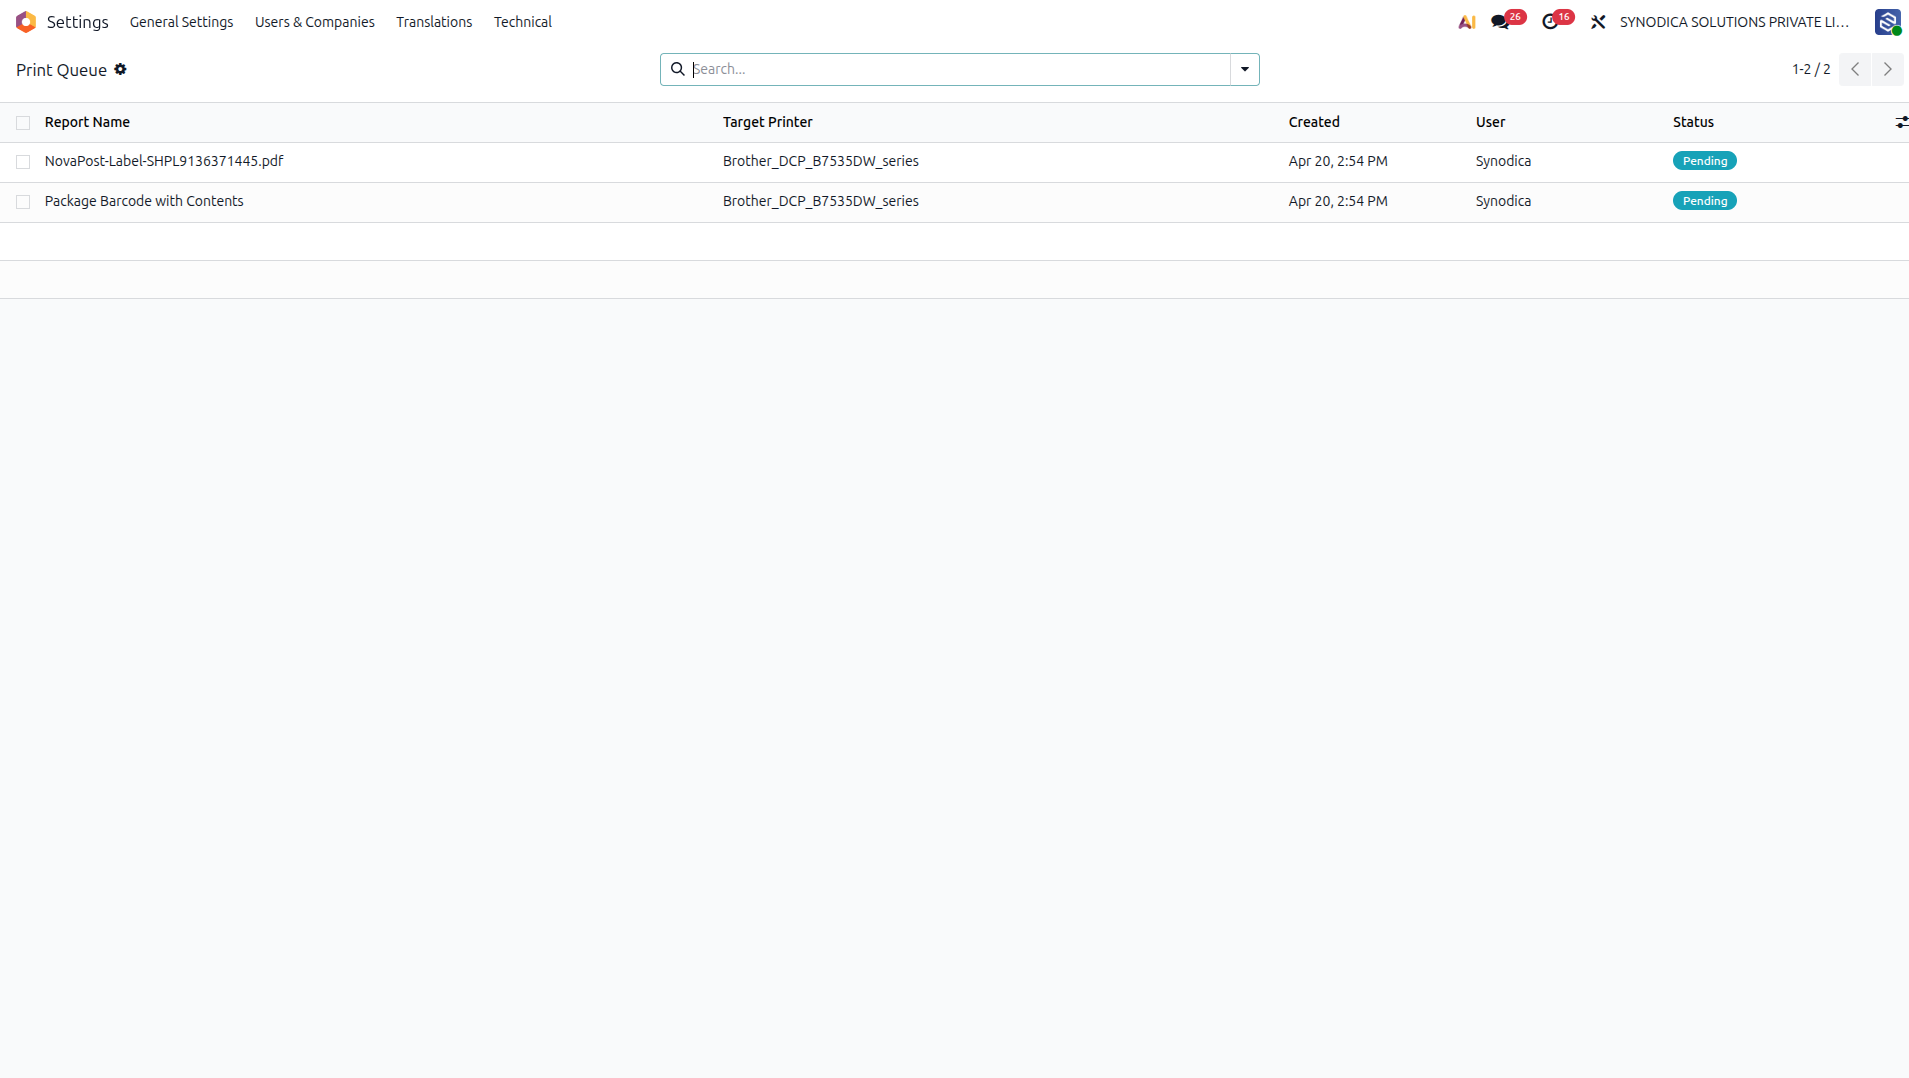Open the AI assistant icon
Image resolution: width=1909 pixels, height=1078 pixels.
[x=1467, y=22]
